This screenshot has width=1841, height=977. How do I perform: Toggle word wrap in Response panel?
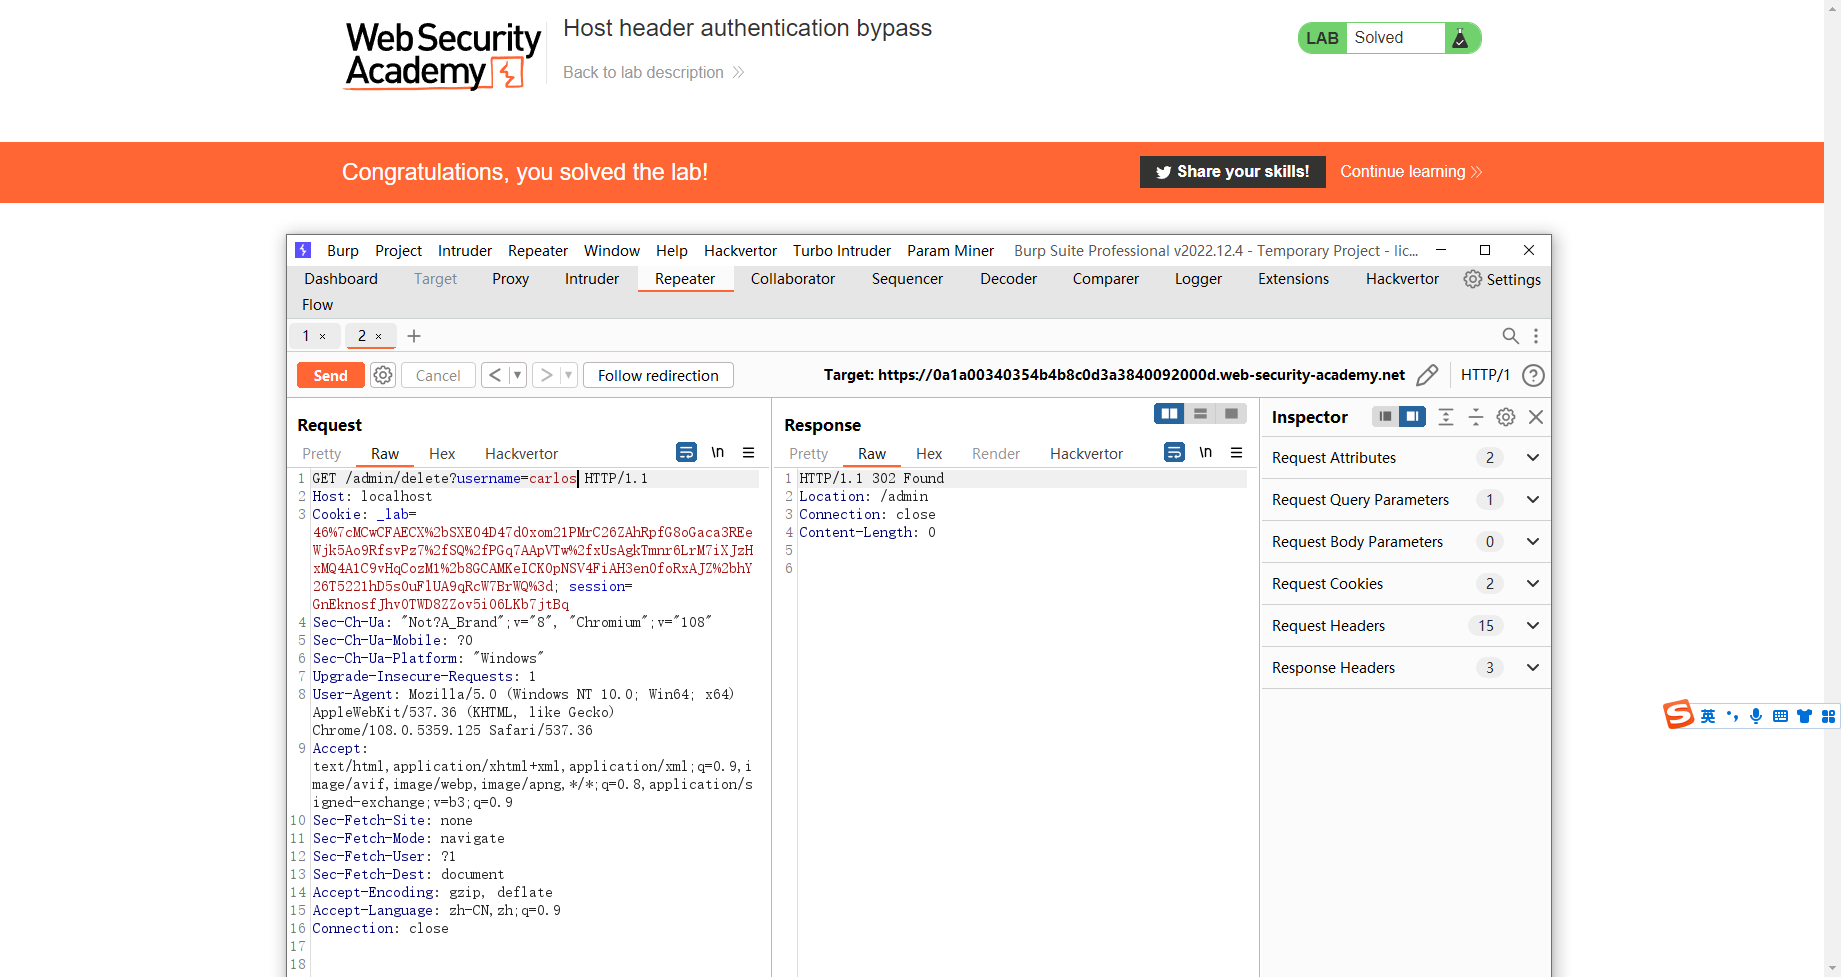click(1174, 453)
